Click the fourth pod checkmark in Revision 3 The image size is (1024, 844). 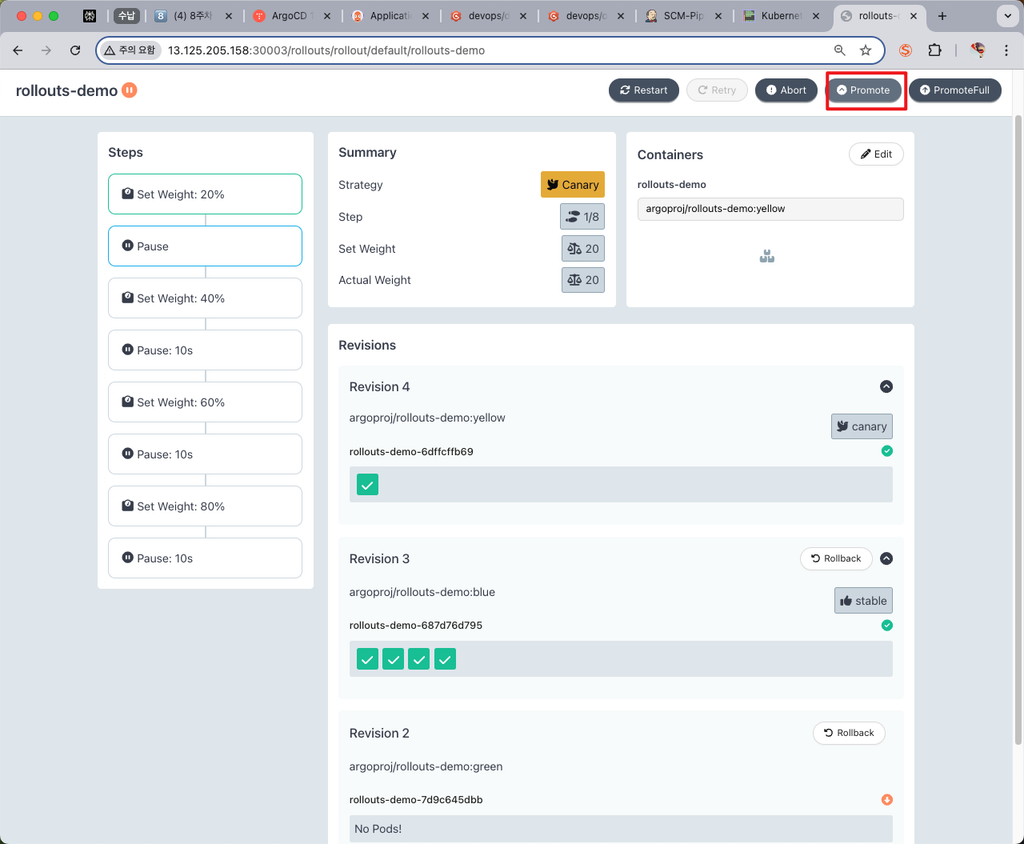tap(445, 659)
